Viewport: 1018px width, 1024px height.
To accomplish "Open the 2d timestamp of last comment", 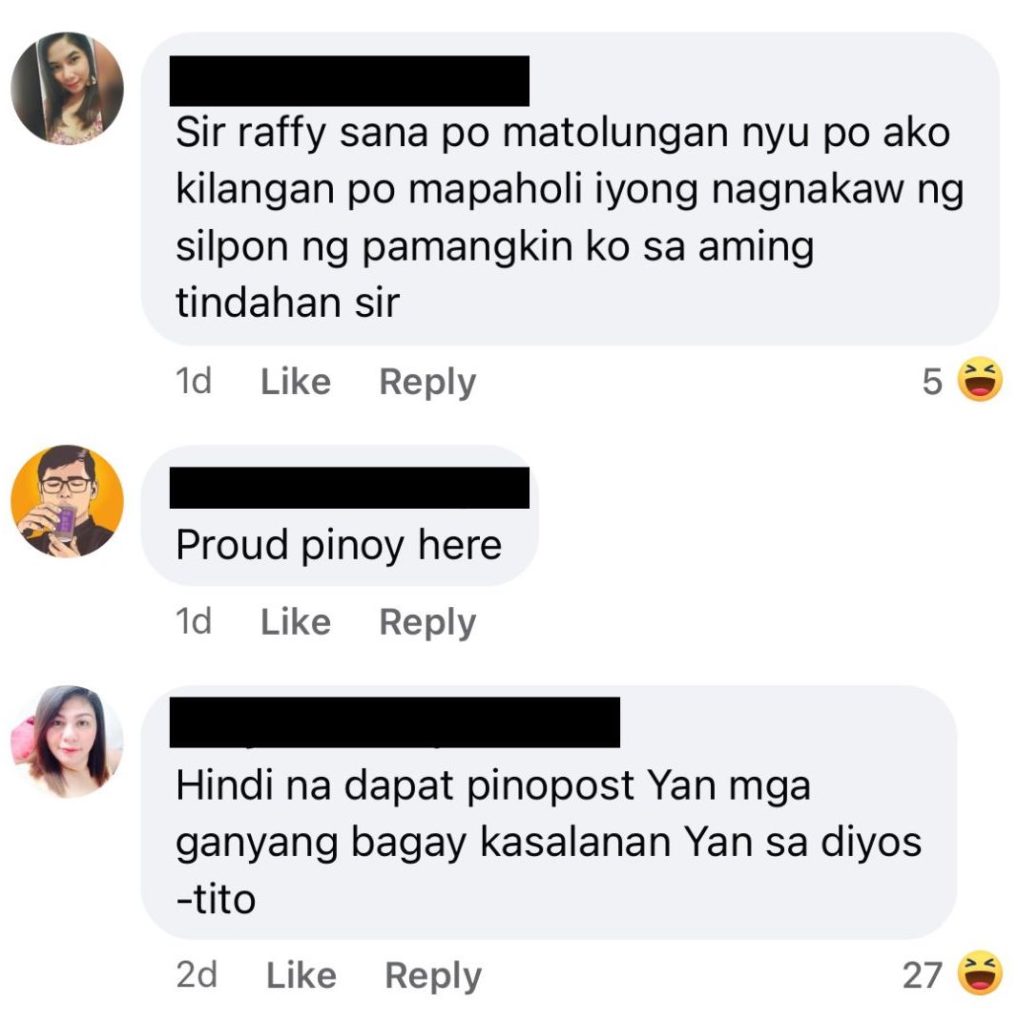I will coord(197,976).
